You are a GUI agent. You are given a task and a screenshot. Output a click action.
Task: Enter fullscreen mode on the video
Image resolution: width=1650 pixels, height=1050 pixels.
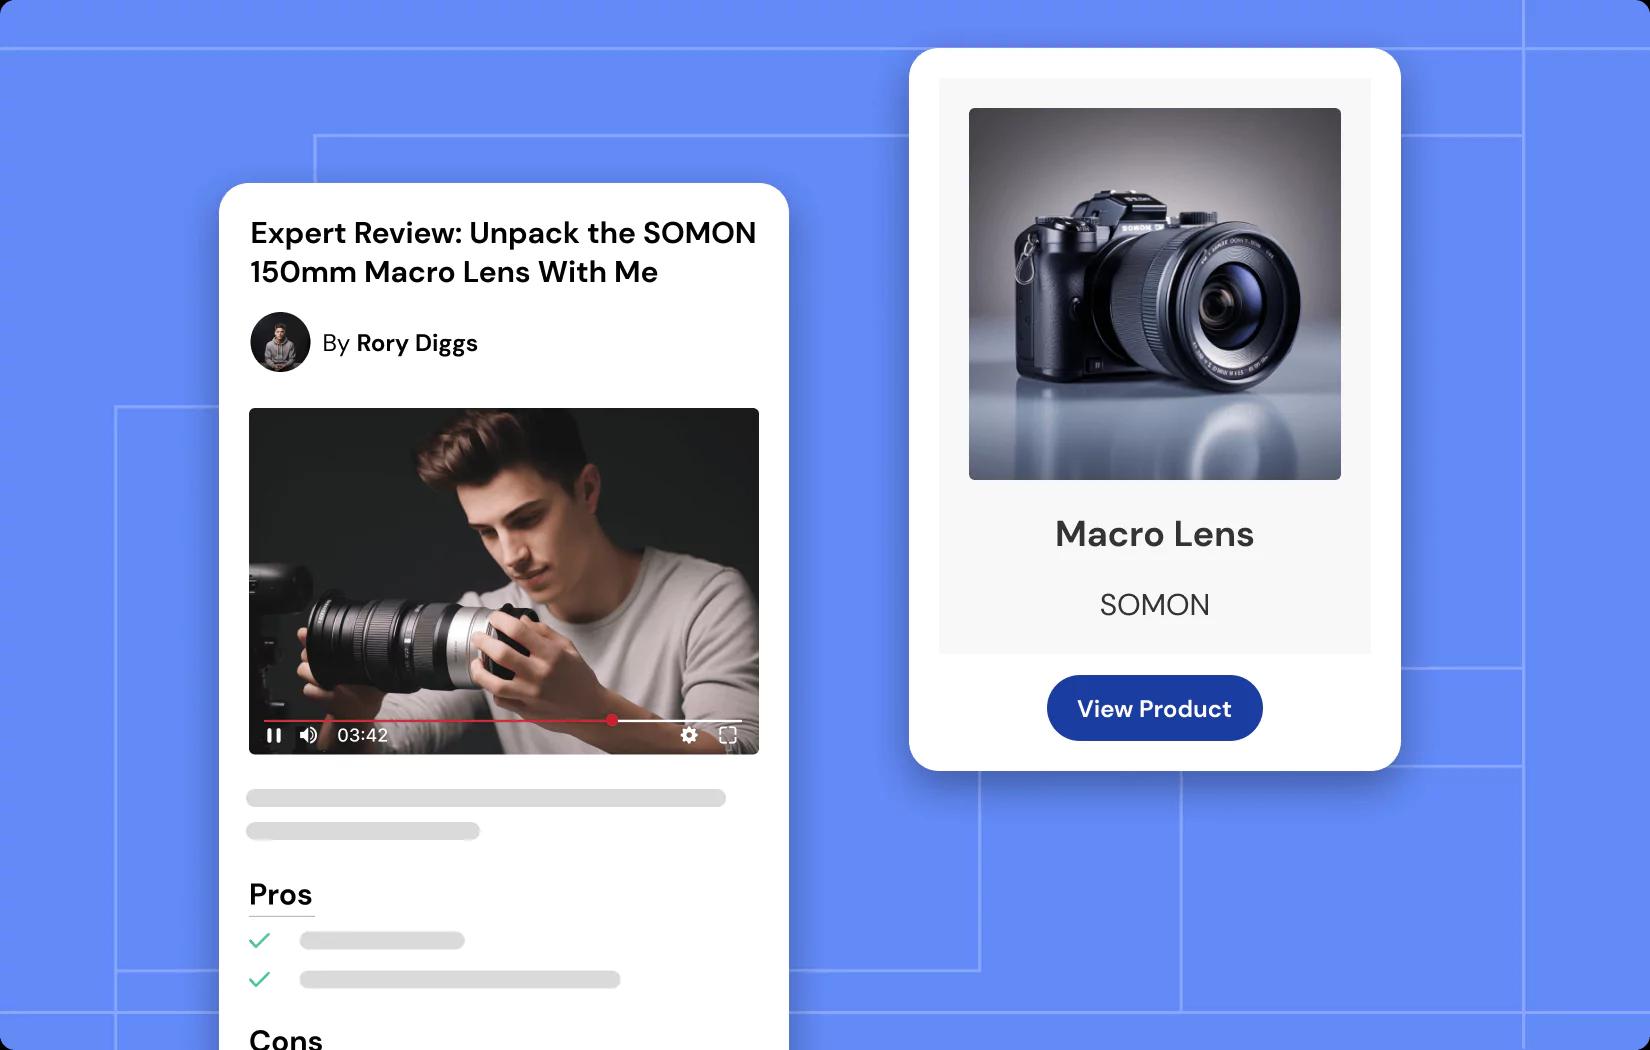click(x=728, y=736)
